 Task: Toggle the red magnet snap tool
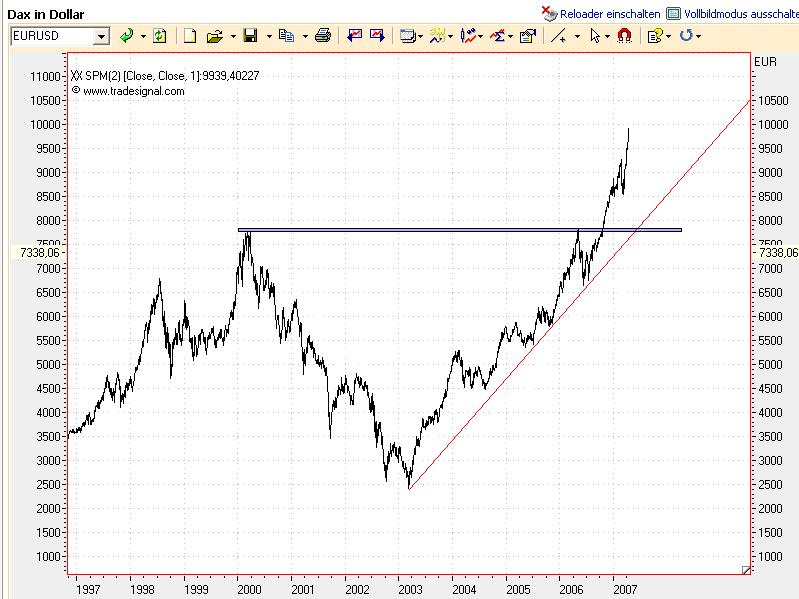tap(624, 36)
